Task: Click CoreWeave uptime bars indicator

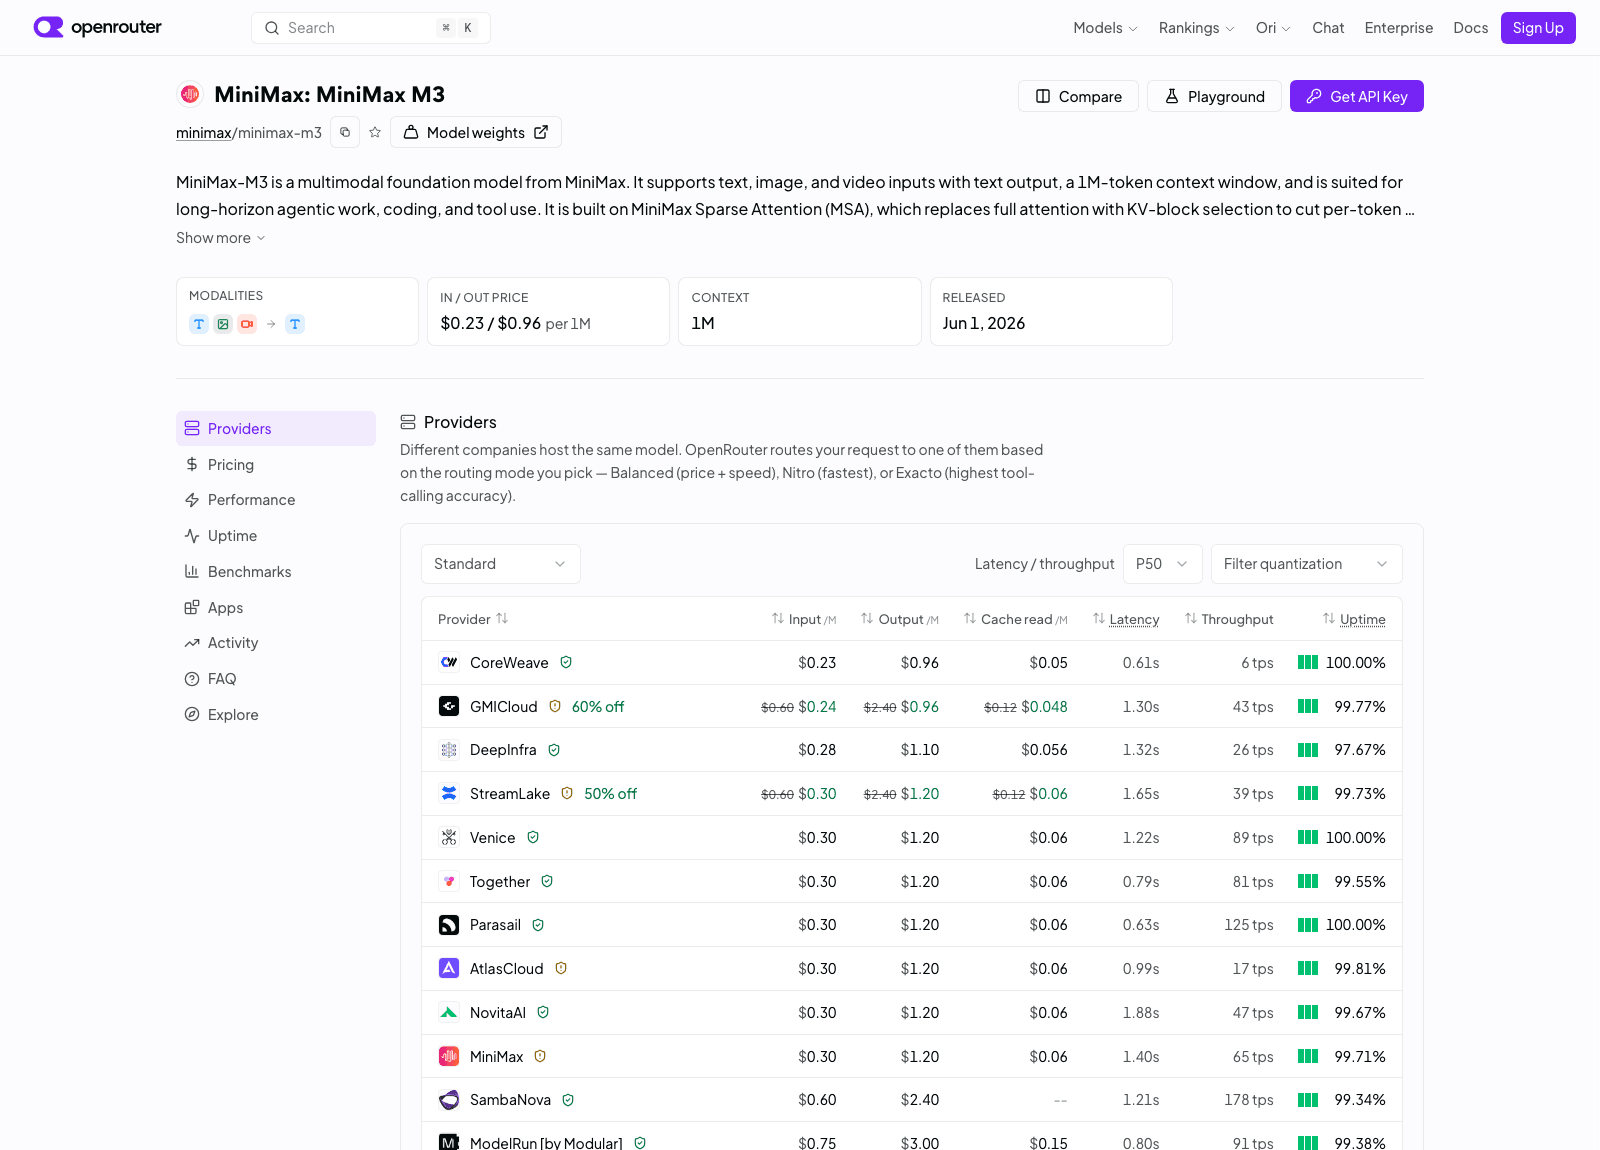Action: click(x=1308, y=662)
